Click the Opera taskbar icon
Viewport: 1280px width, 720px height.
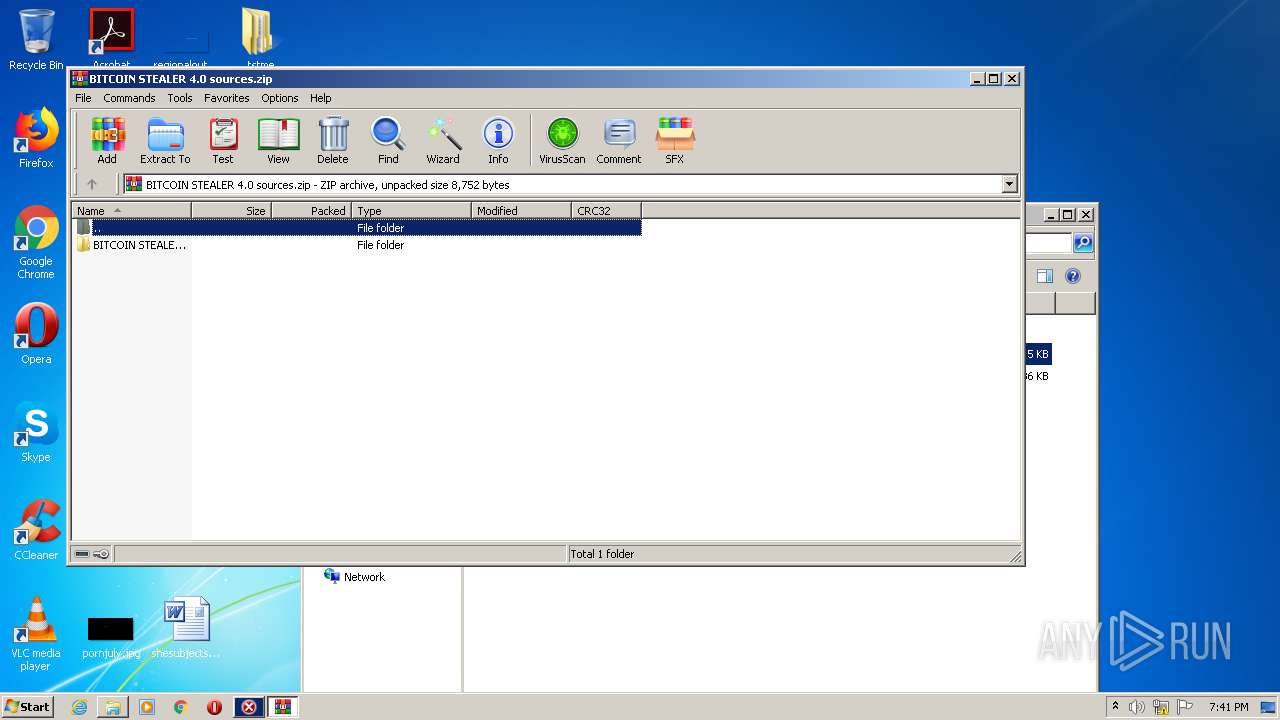click(214, 707)
